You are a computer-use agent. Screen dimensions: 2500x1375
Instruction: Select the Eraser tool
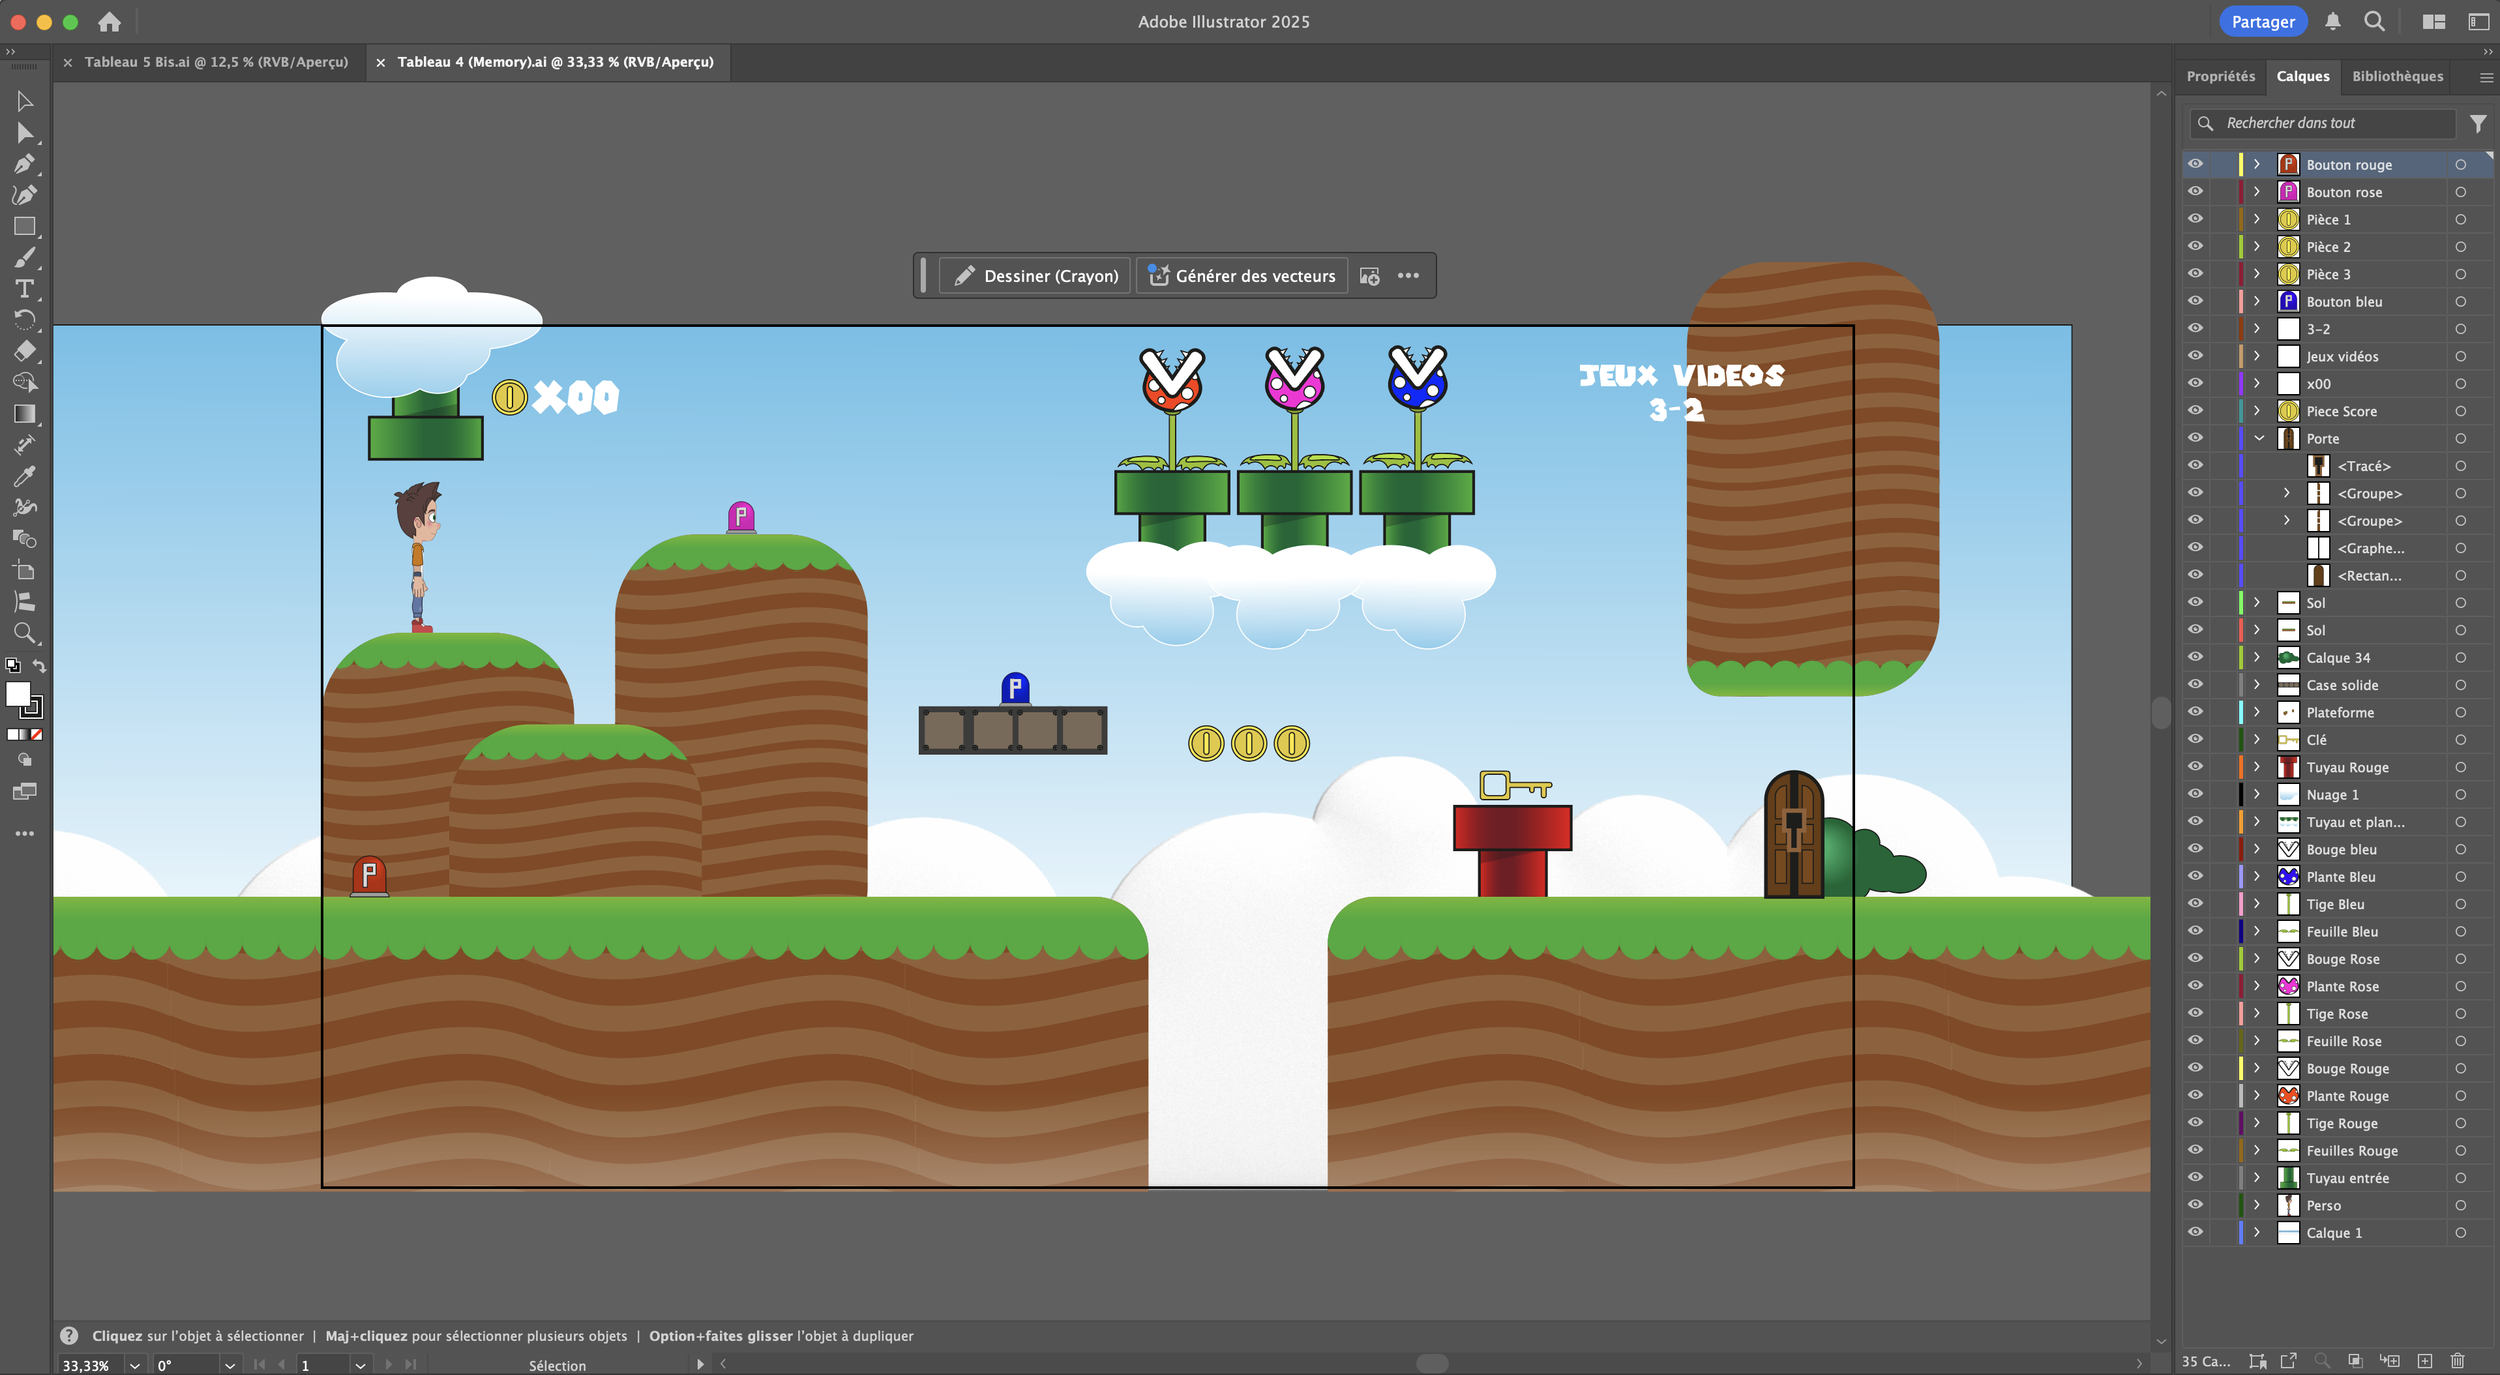pyautogui.click(x=25, y=351)
